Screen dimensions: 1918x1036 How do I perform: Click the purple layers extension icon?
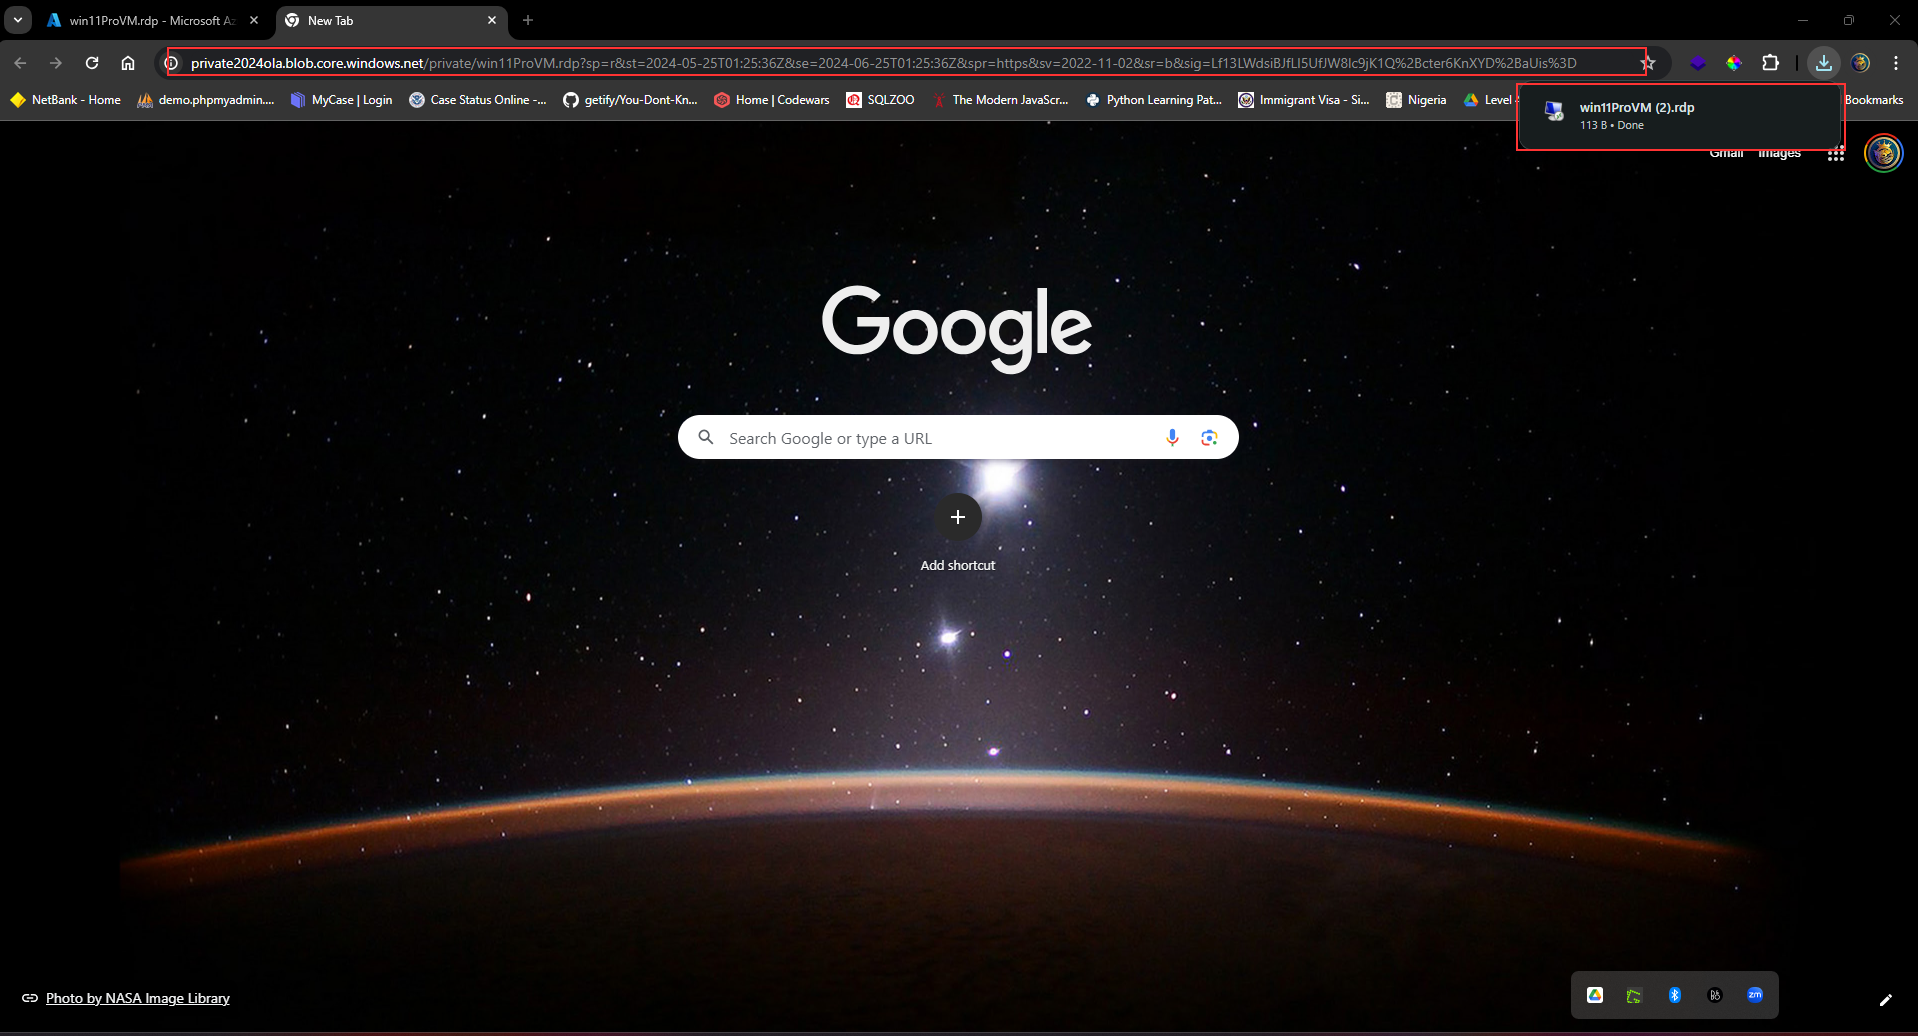pos(1699,62)
